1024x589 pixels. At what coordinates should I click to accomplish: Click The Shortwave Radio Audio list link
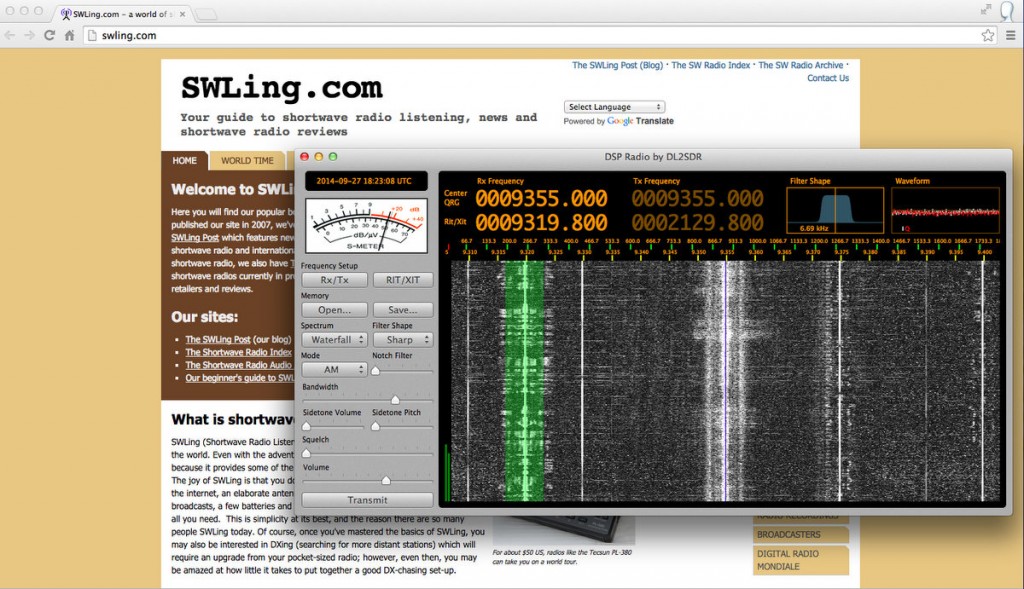[x=238, y=366]
